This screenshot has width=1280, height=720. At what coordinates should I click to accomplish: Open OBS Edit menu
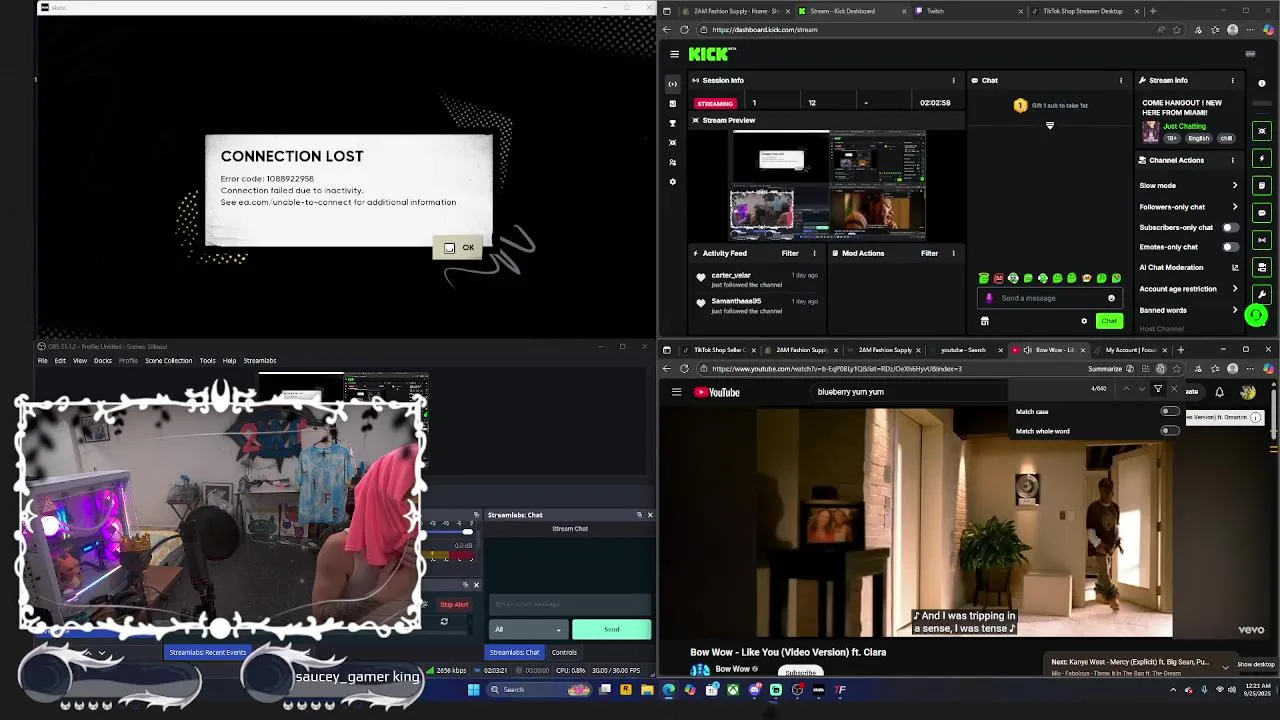[x=60, y=360]
